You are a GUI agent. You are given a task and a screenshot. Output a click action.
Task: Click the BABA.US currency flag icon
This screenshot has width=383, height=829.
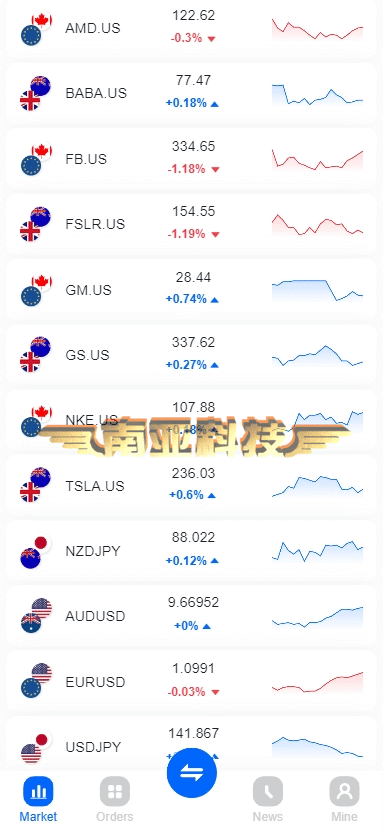click(36, 93)
